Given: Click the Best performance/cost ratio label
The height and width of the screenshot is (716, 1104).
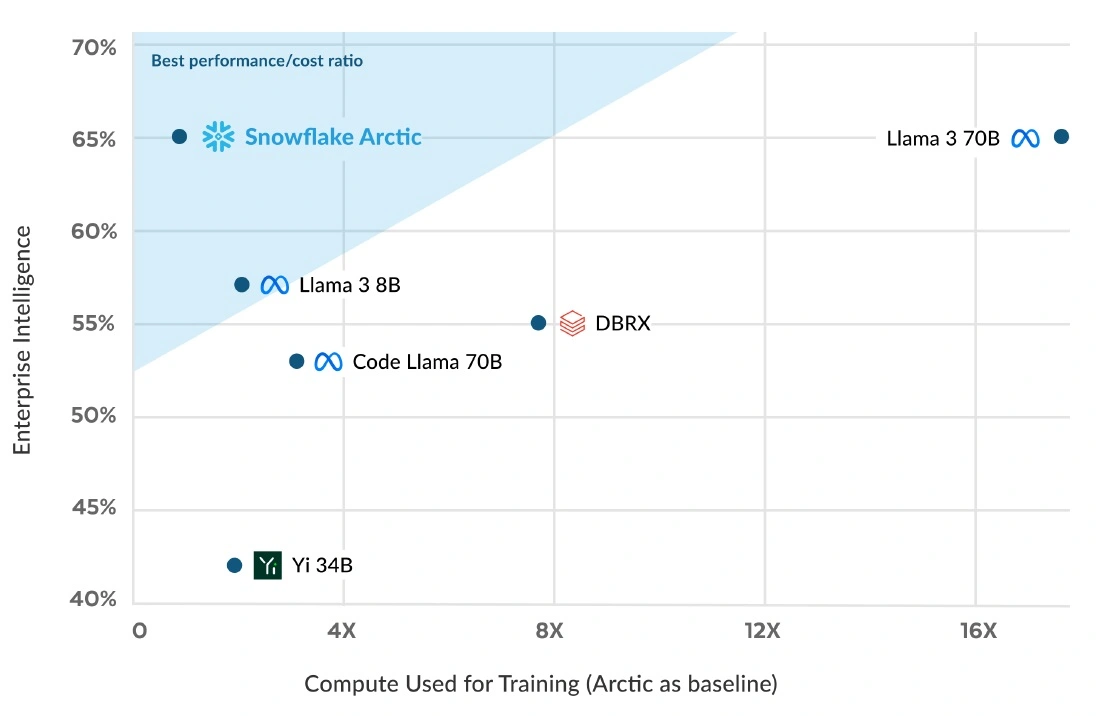Looking at the screenshot, I should coord(257,61).
